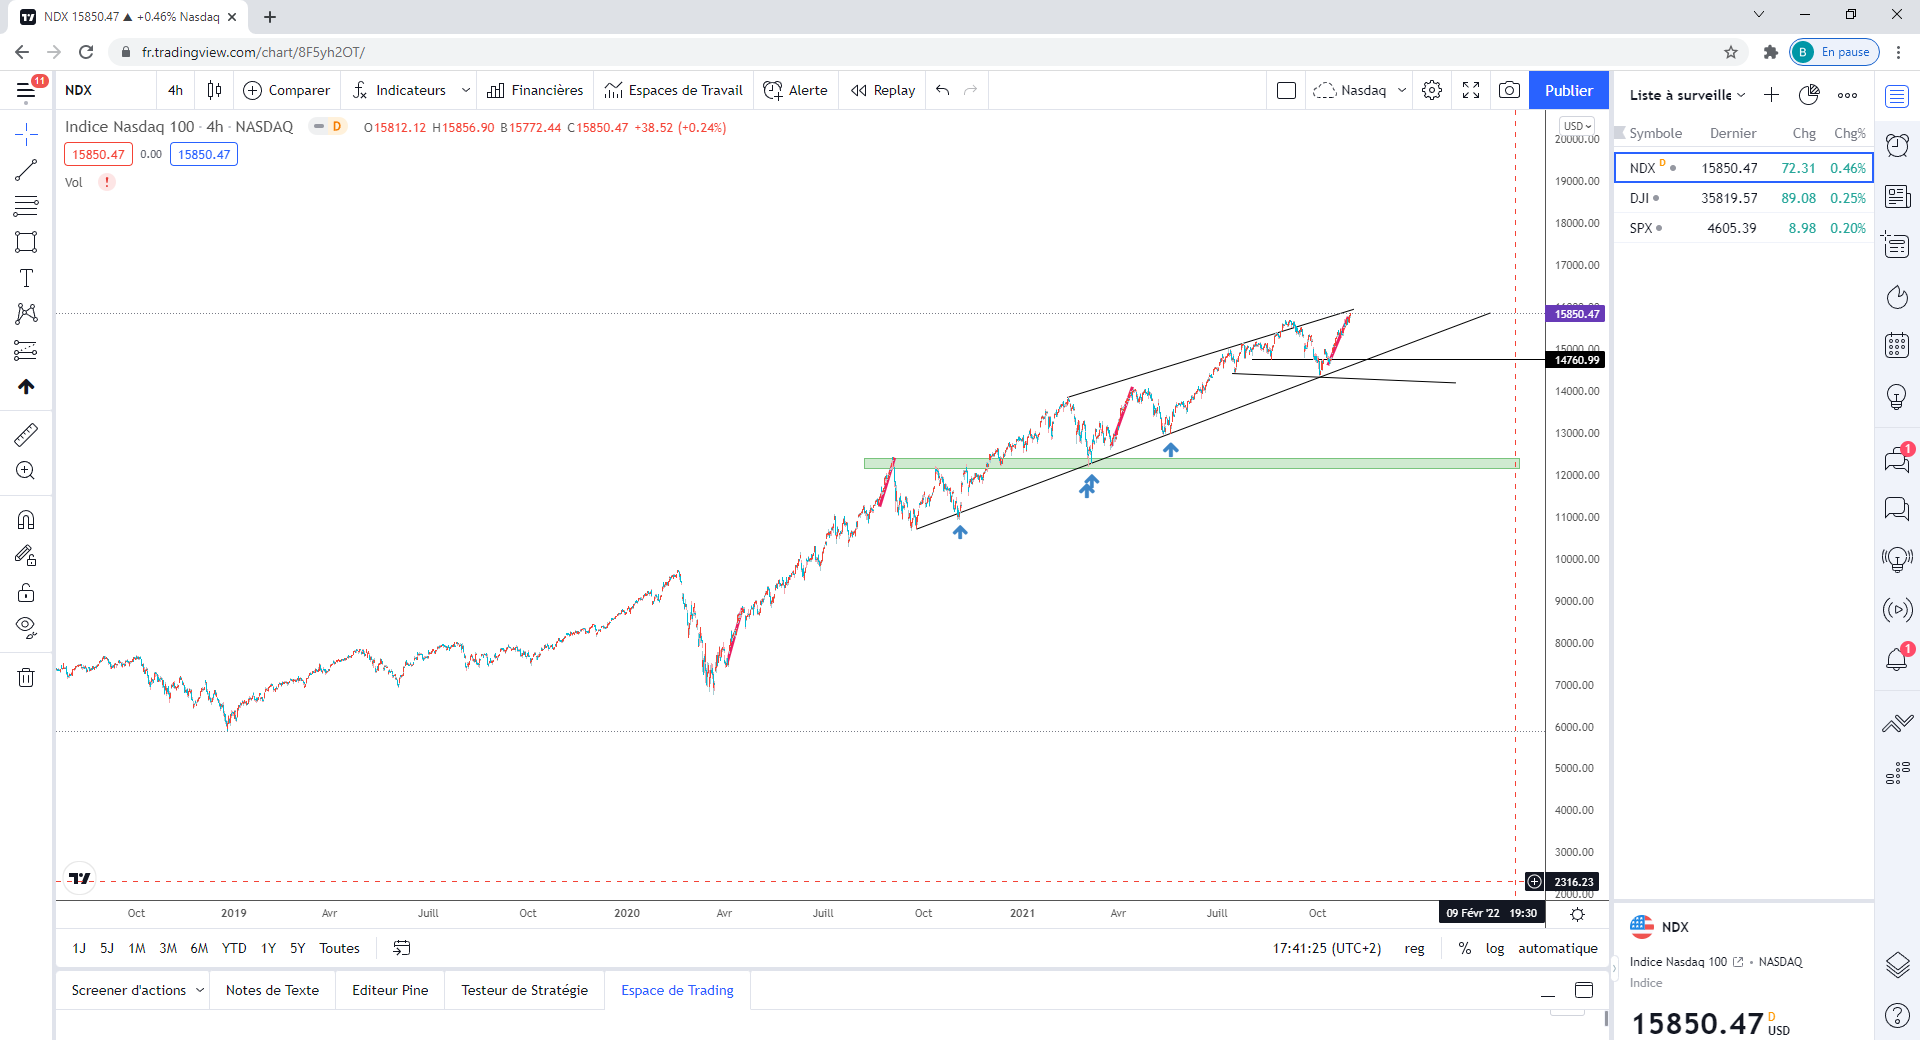Delete drawings with the trash icon
The image size is (1920, 1040).
(26, 678)
